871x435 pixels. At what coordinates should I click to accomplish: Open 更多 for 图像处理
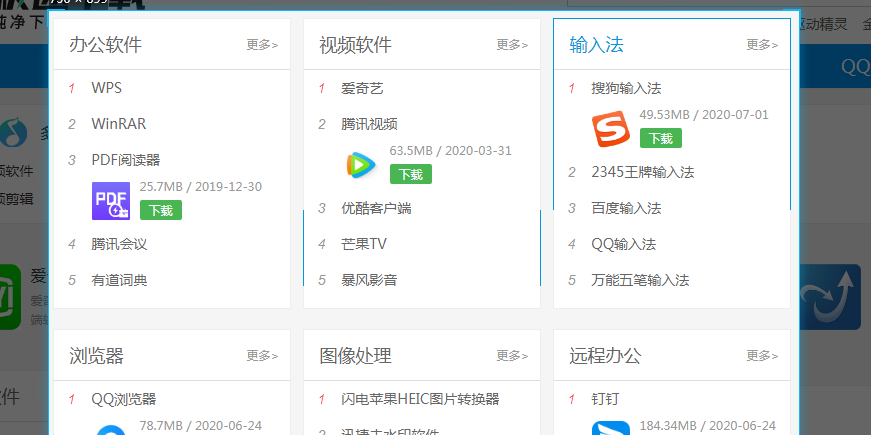tap(512, 356)
